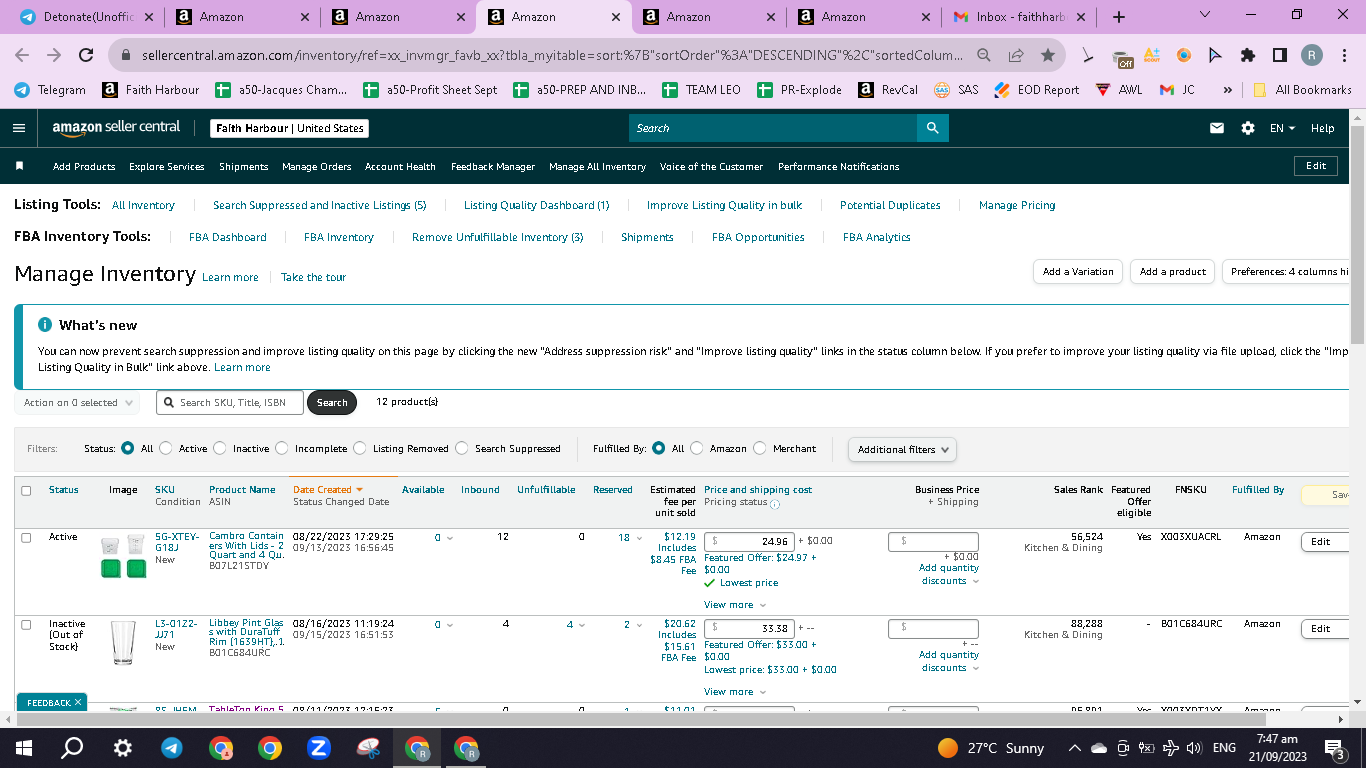This screenshot has width=1366, height=768.
Task: Open the AMZScout extension icon in toolbar
Action: [x=1152, y=56]
